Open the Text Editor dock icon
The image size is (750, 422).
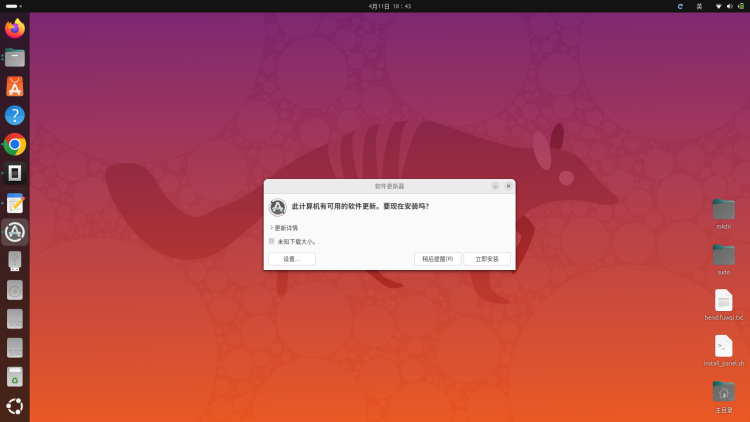click(15, 203)
